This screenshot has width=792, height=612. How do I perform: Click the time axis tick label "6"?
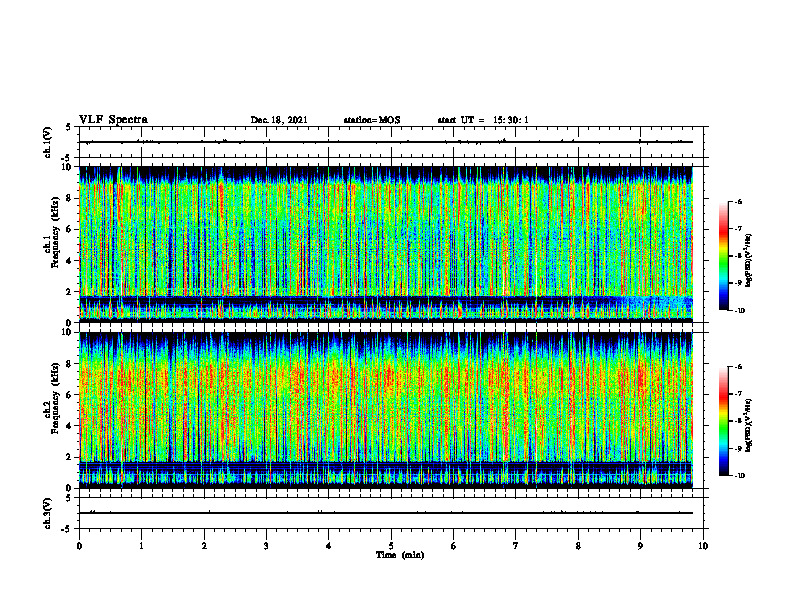(454, 546)
